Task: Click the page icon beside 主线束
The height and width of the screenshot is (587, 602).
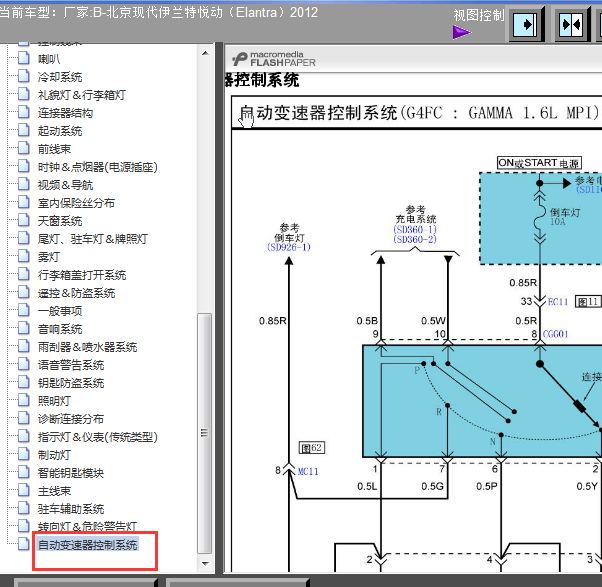Action: (24, 491)
